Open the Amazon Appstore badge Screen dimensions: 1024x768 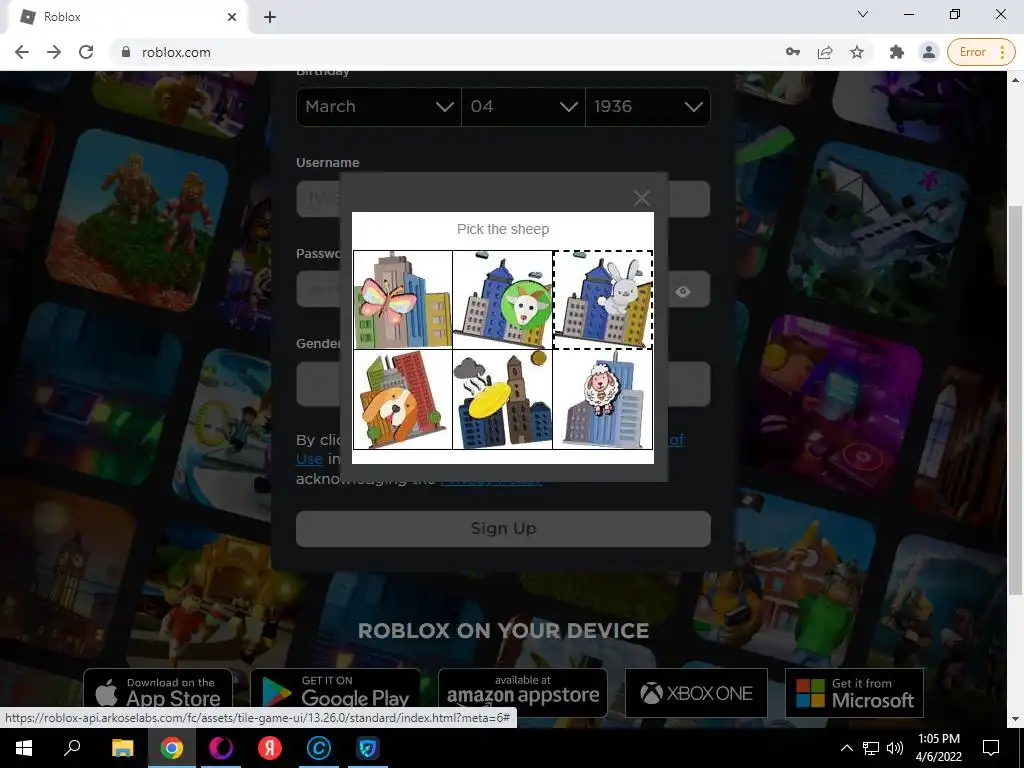coord(522,692)
